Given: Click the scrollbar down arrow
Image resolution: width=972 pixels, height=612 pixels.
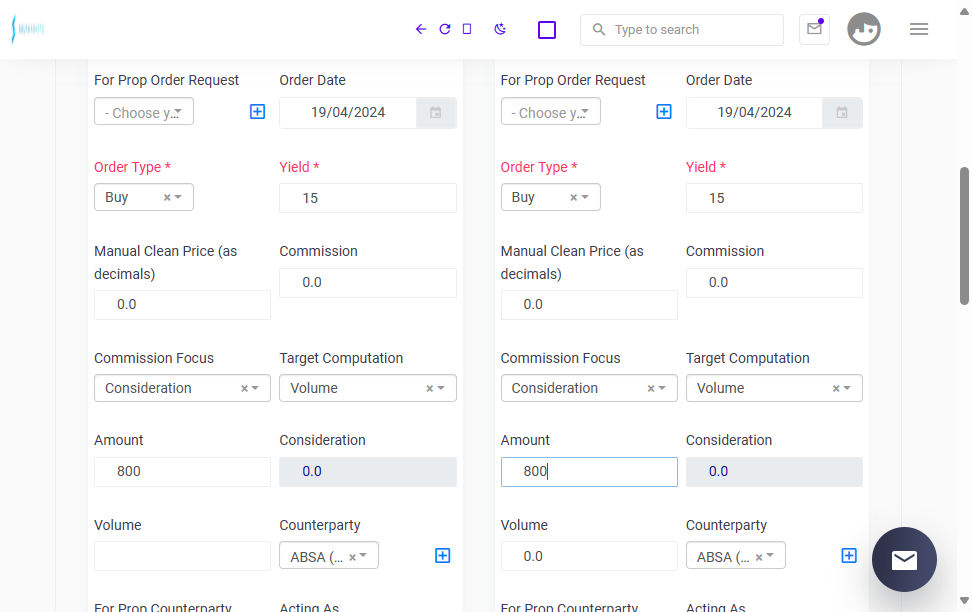Looking at the screenshot, I should click(x=964, y=600).
